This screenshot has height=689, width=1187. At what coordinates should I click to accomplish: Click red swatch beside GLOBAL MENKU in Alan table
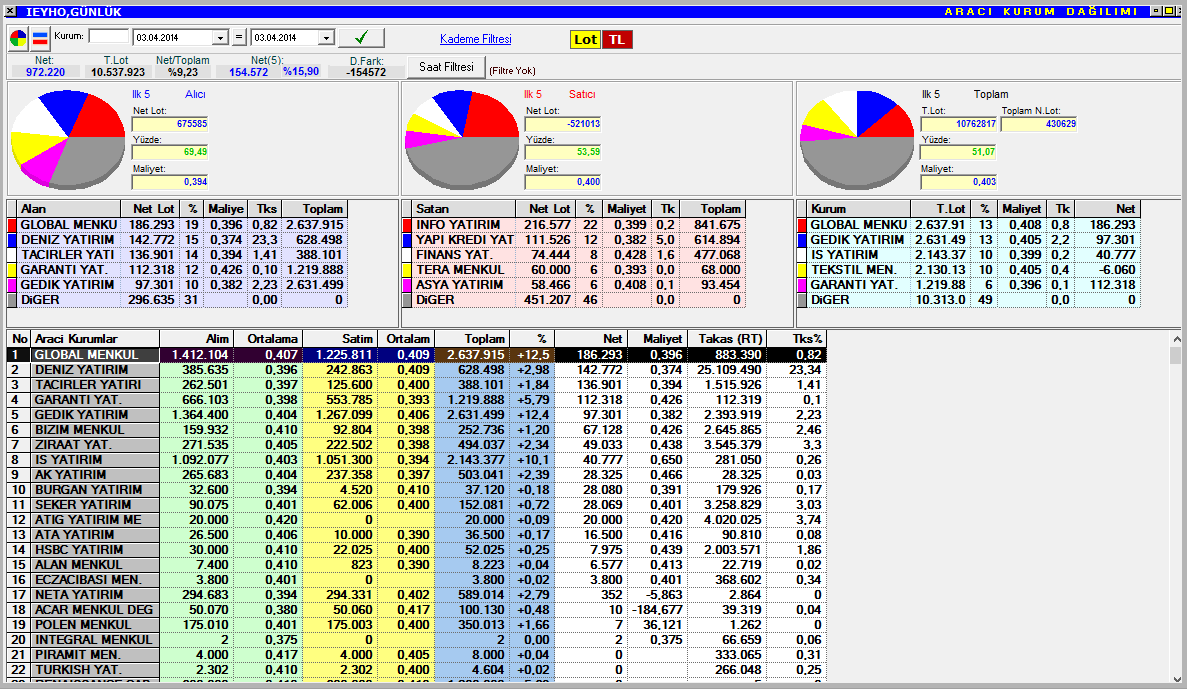tap(13, 225)
